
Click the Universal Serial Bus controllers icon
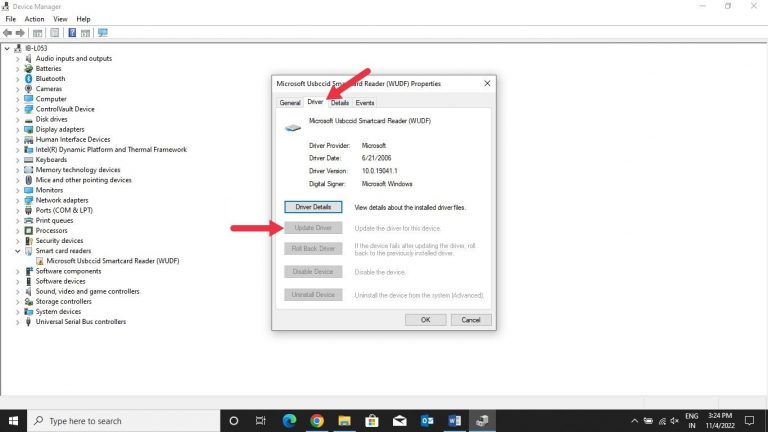[x=28, y=322]
